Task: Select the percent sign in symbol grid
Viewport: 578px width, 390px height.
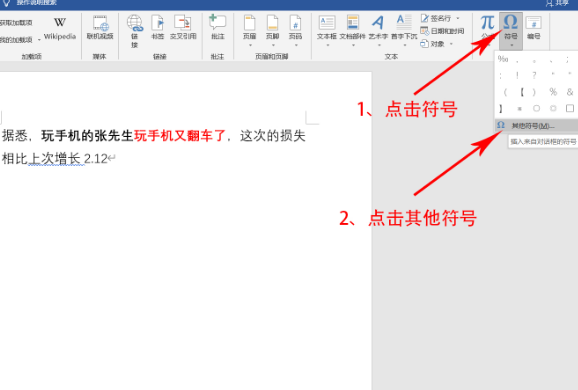Action: pos(553,92)
